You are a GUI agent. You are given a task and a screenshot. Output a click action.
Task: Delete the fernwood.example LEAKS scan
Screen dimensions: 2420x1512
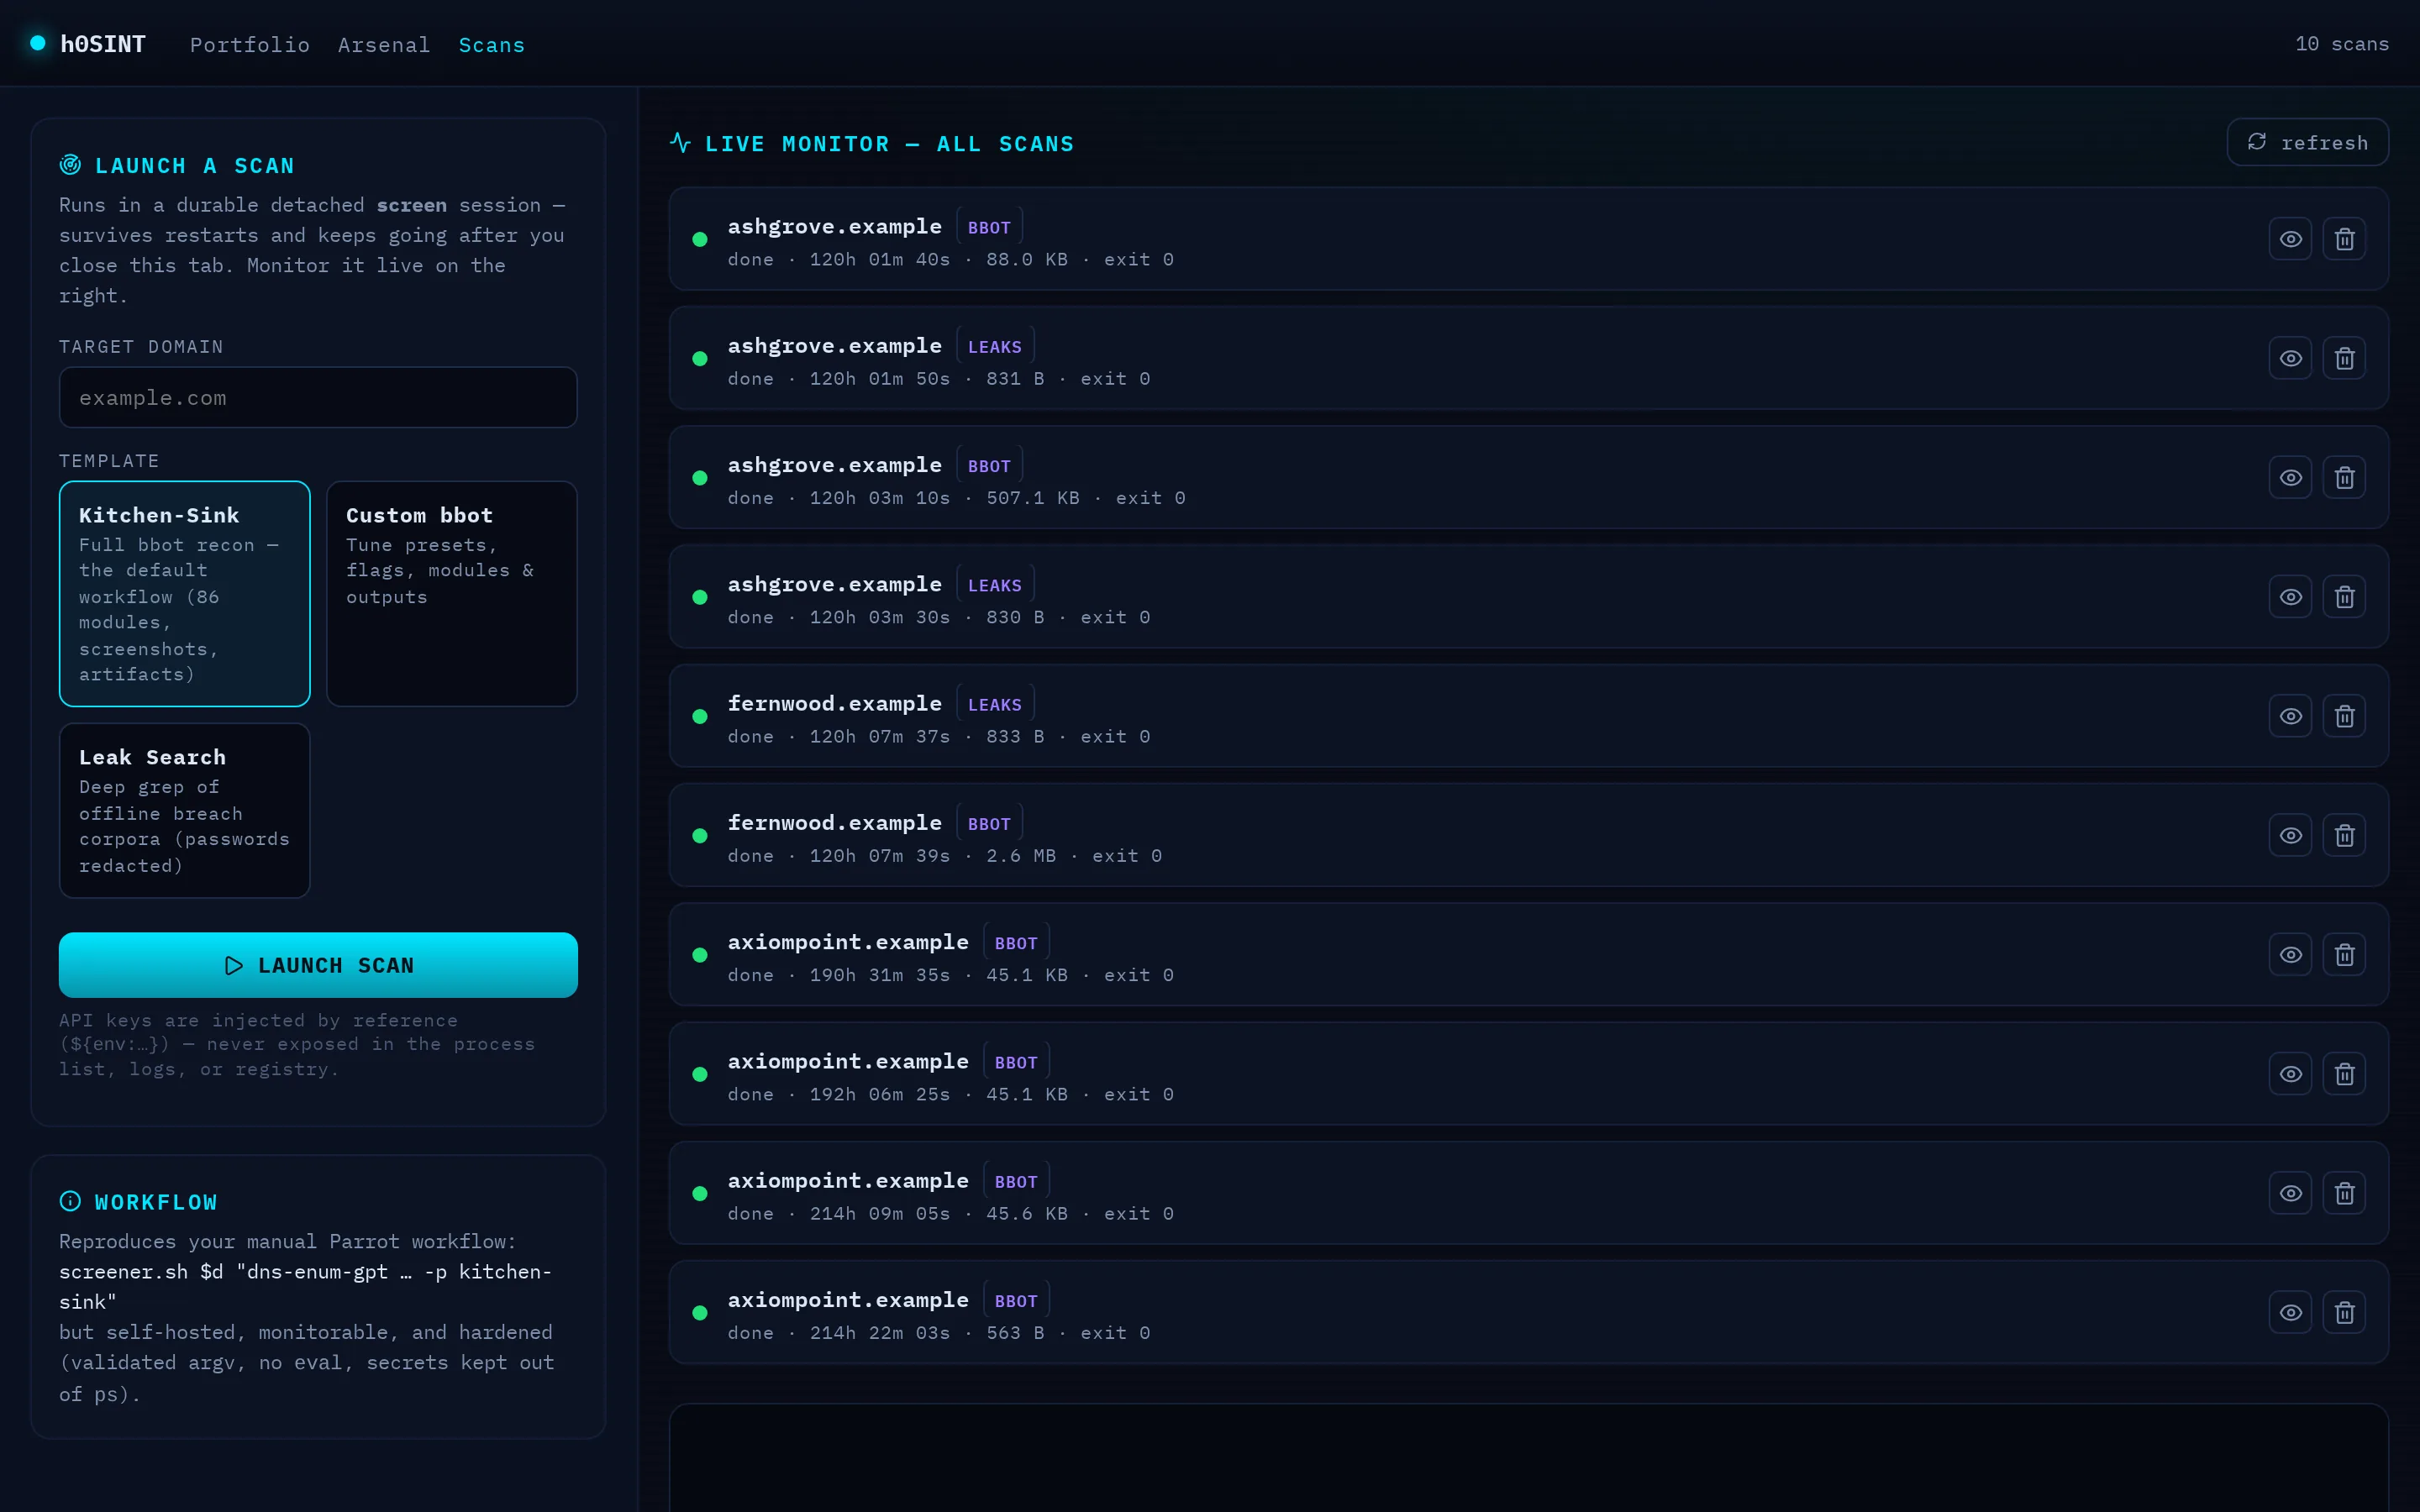[2344, 716]
